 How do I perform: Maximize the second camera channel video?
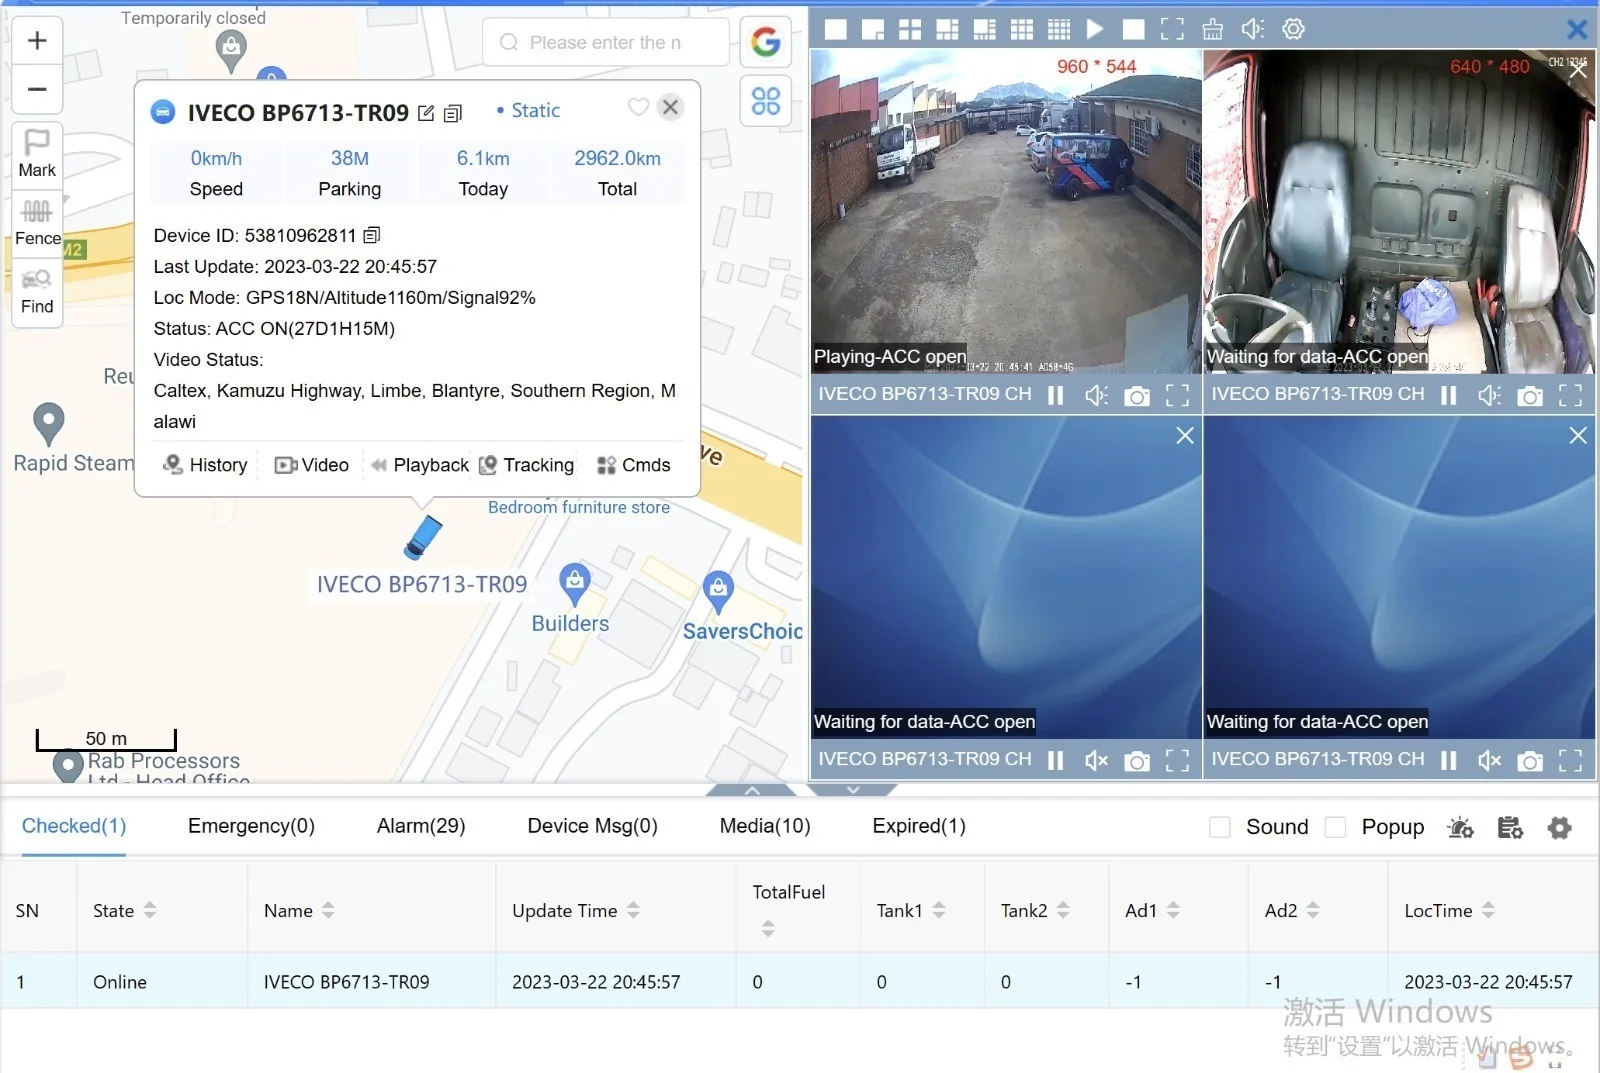click(1570, 395)
